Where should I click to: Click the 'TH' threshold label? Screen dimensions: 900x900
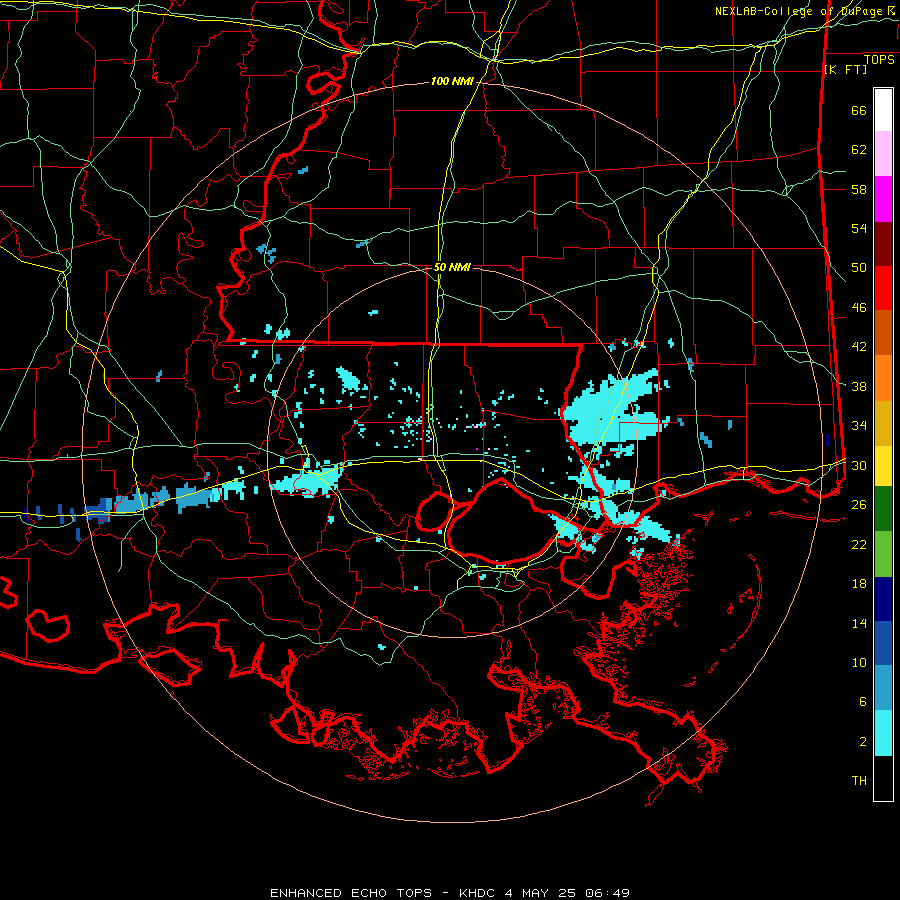(859, 781)
